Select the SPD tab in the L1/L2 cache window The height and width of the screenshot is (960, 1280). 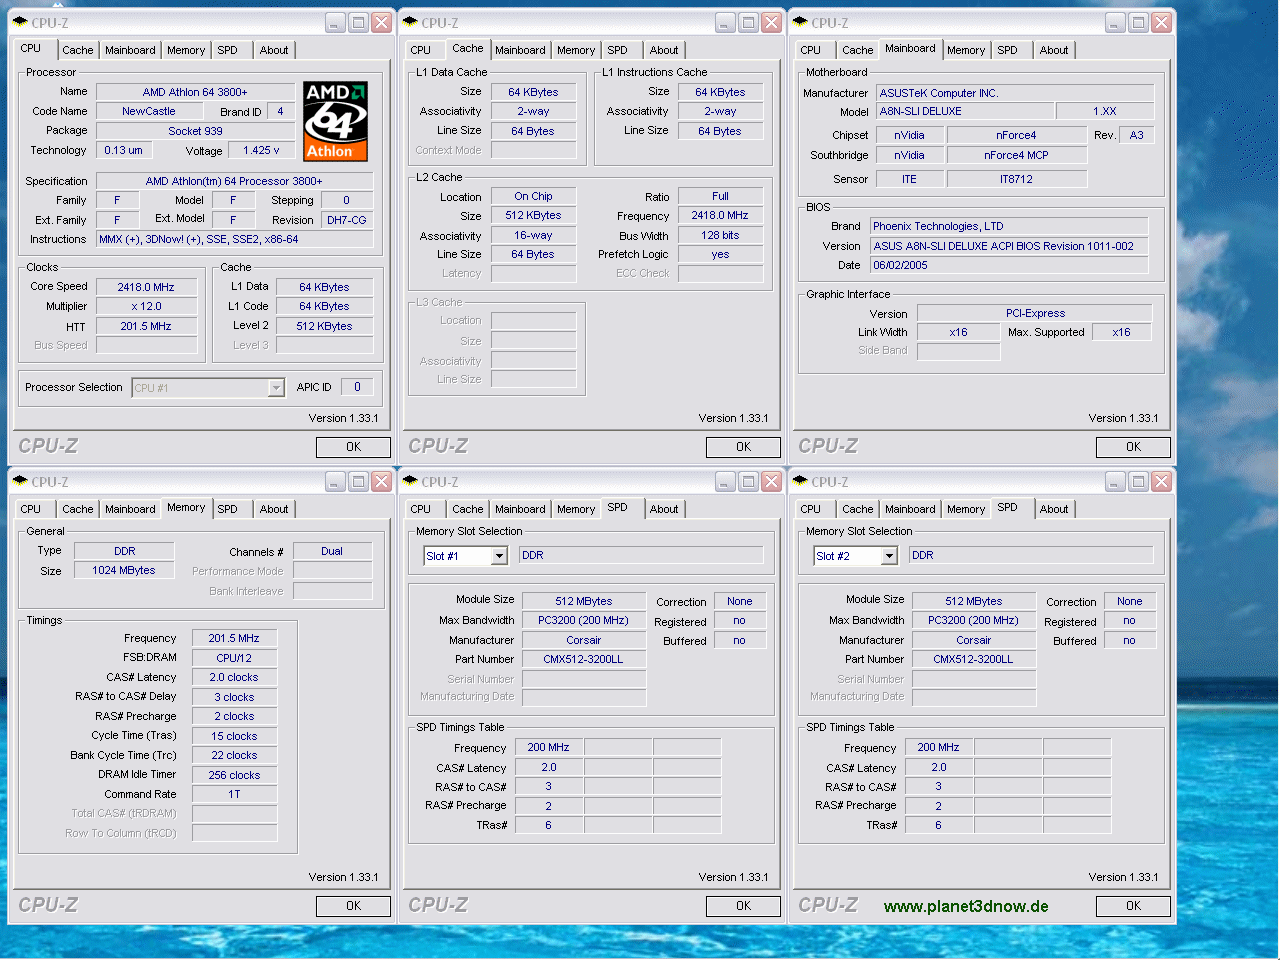pos(617,50)
